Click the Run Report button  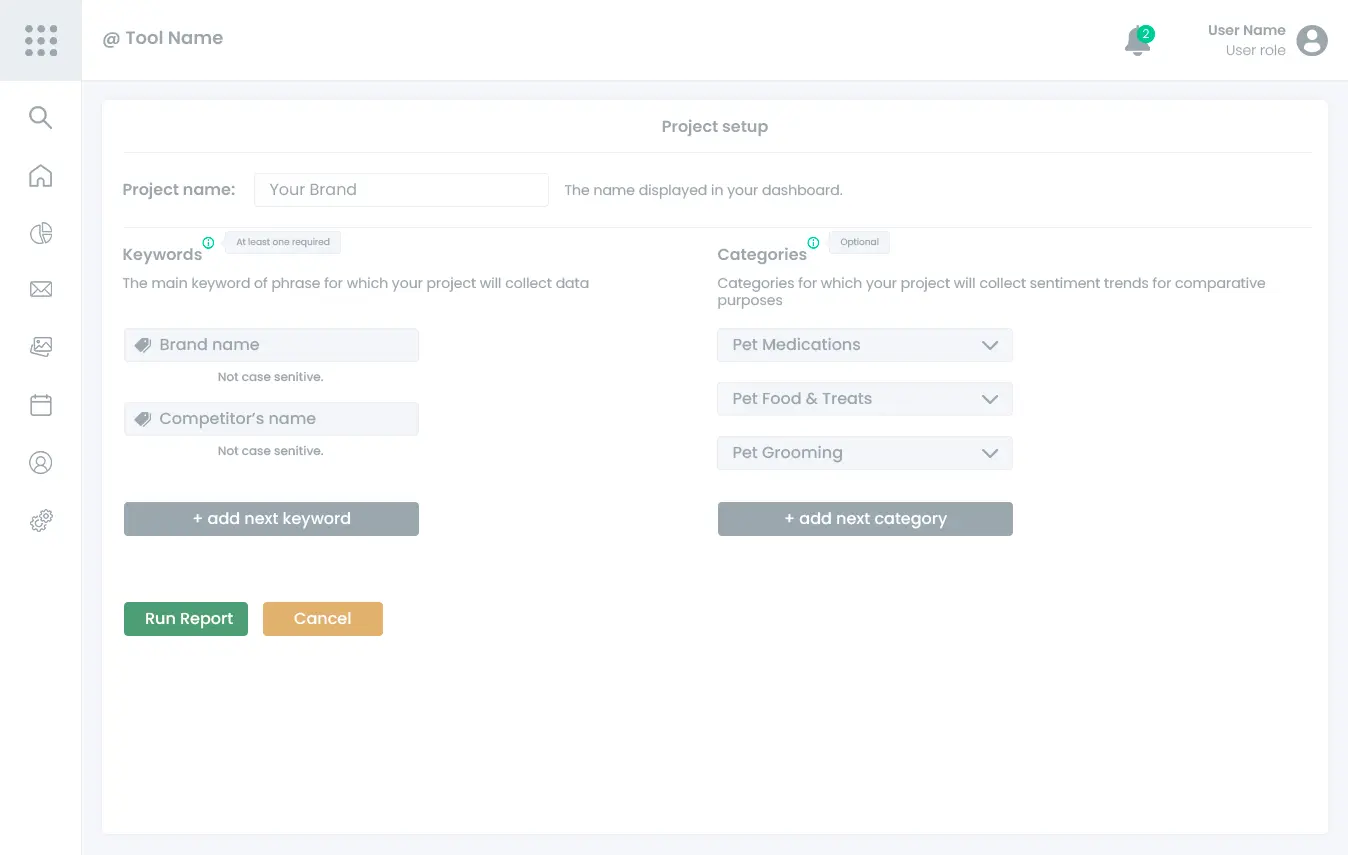(186, 619)
